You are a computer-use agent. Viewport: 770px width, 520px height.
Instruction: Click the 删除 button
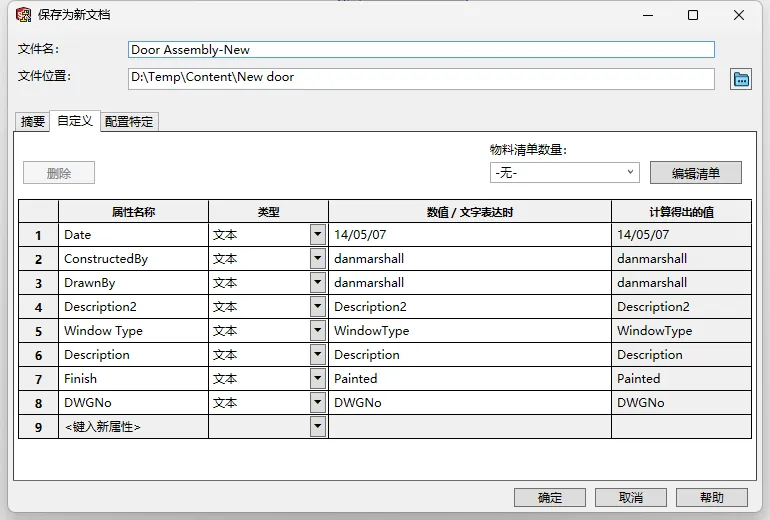coord(59,173)
